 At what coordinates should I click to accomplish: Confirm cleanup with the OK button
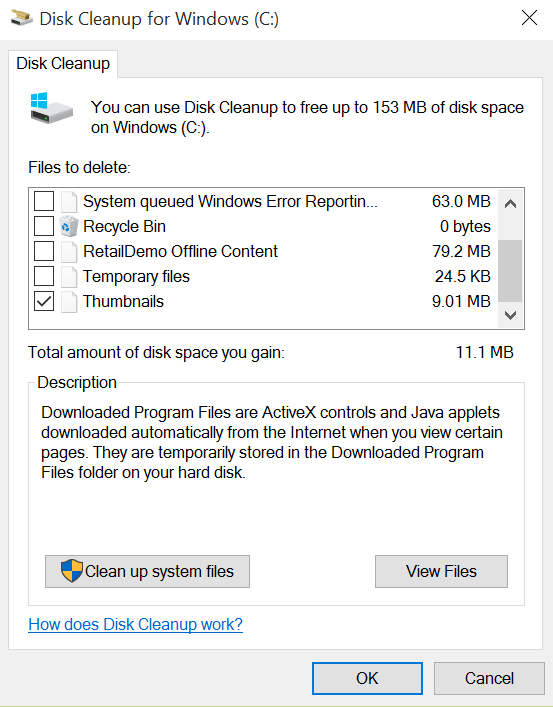(367, 678)
